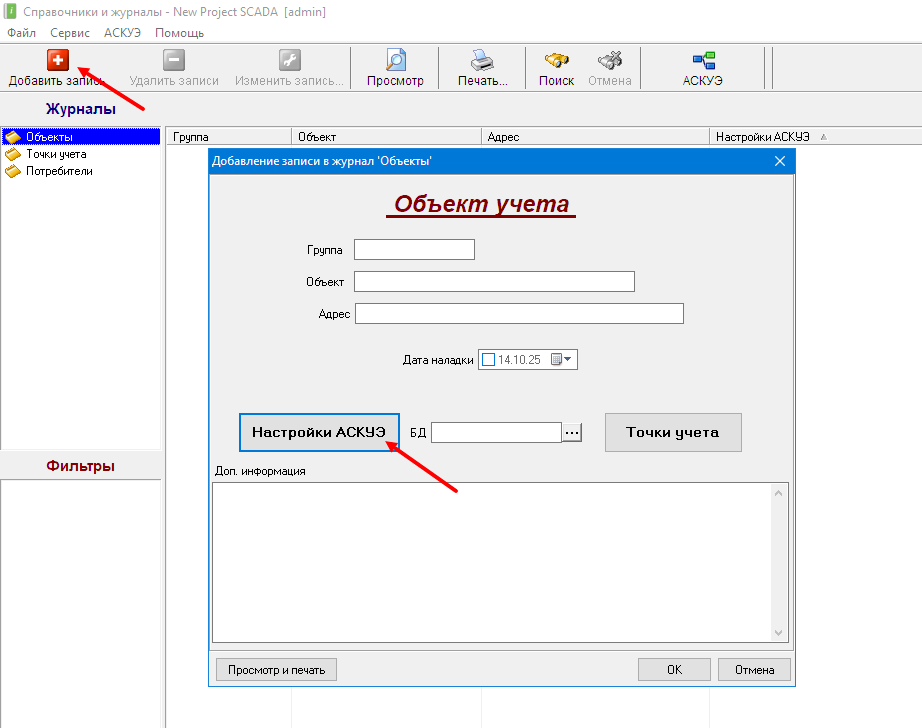Confirm the dialog with OK

click(674, 670)
